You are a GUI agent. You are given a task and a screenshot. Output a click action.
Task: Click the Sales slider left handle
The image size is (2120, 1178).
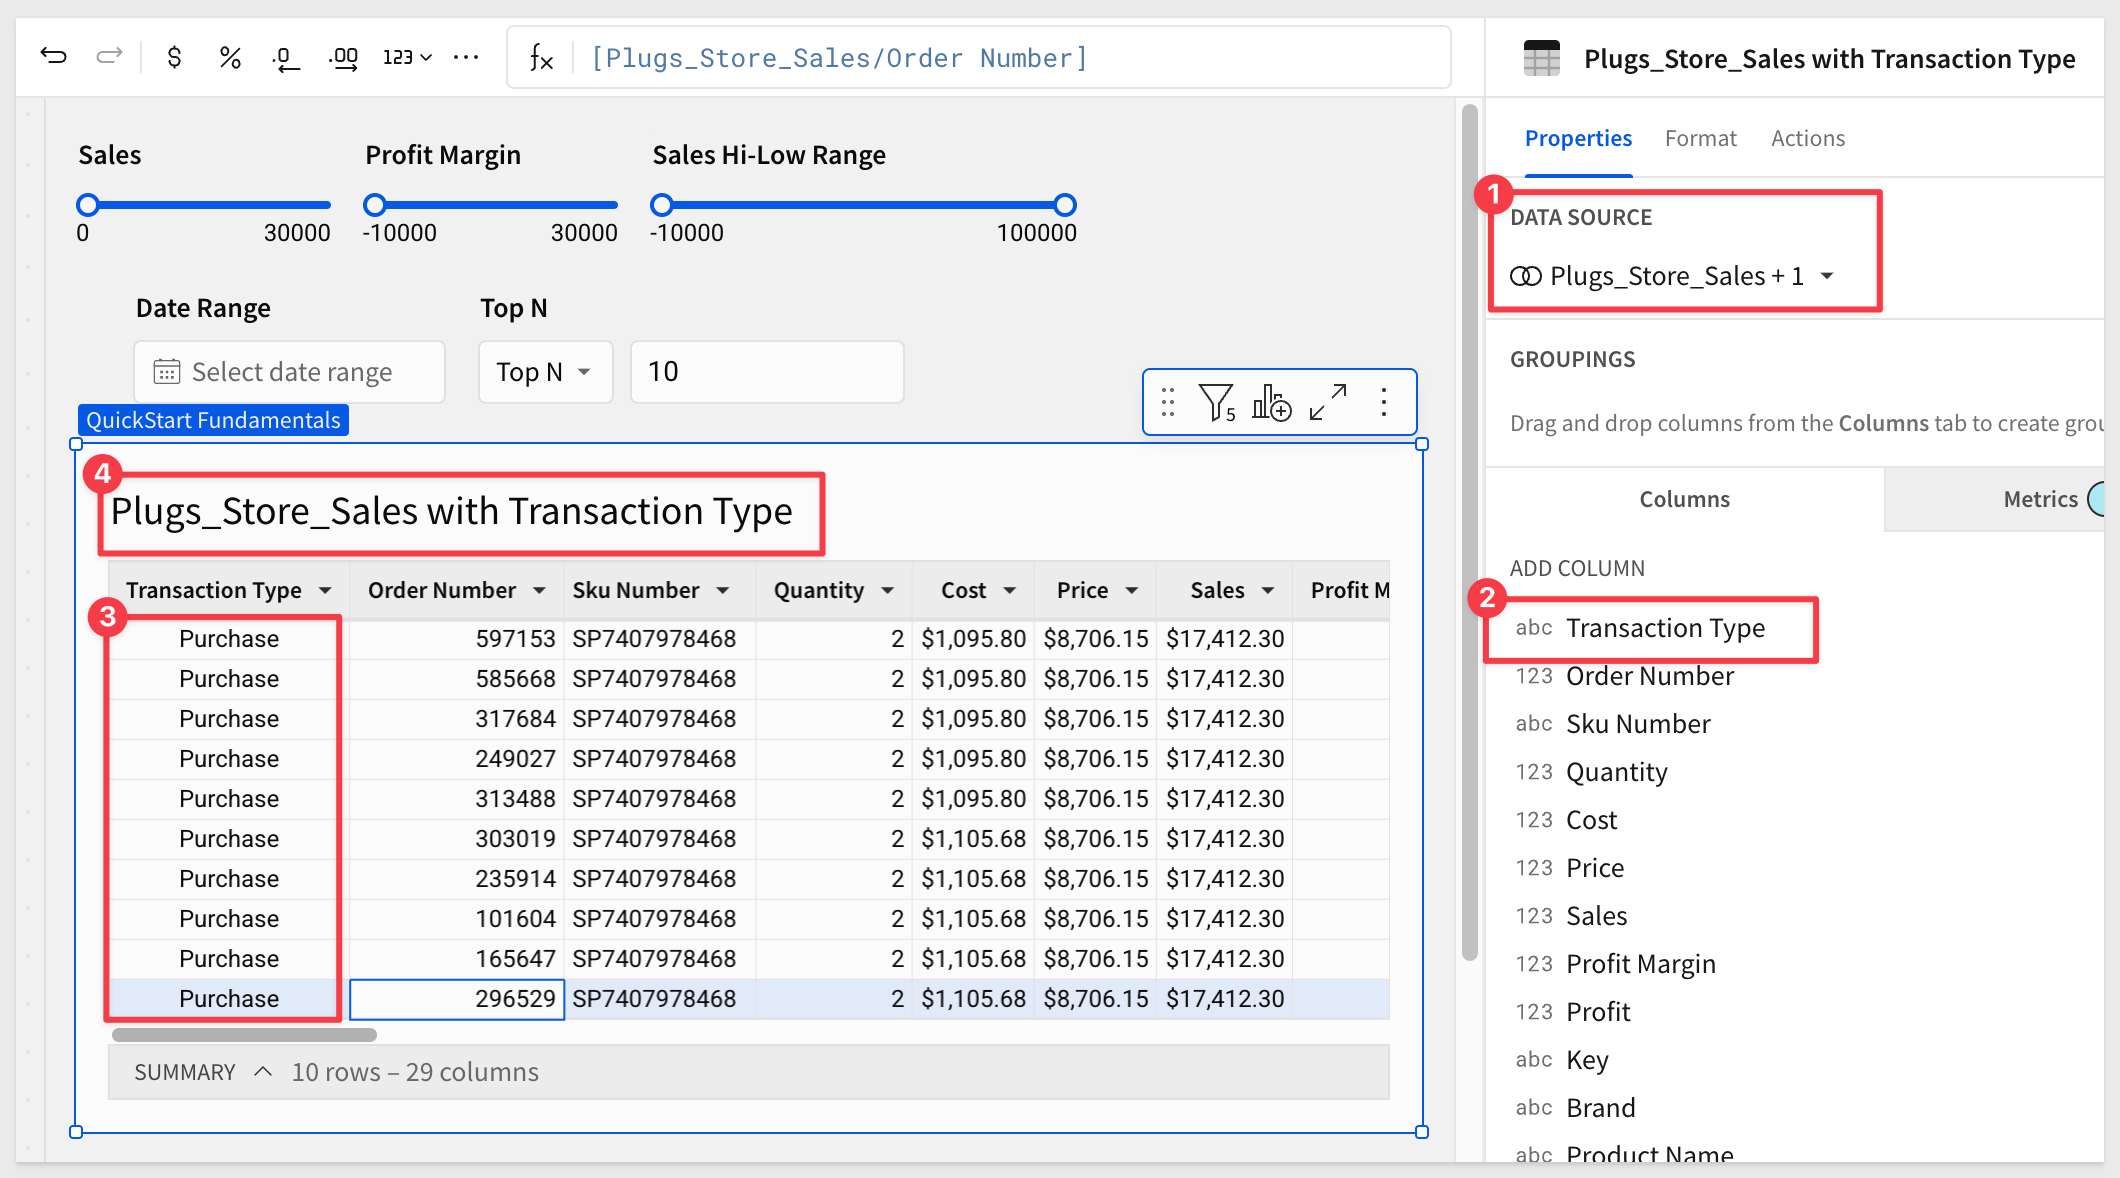click(x=88, y=205)
